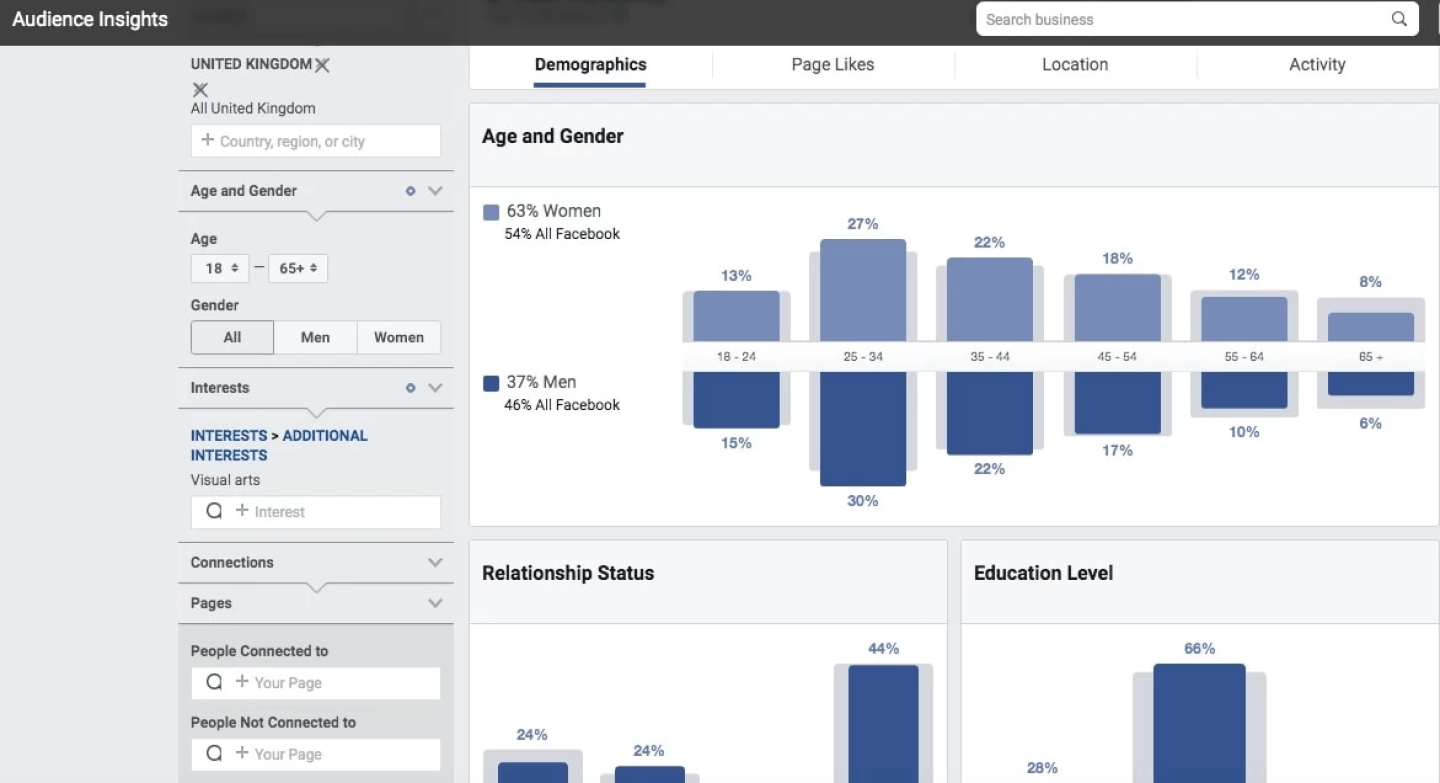Remove United Kingdom location with X icon

(x=322, y=65)
